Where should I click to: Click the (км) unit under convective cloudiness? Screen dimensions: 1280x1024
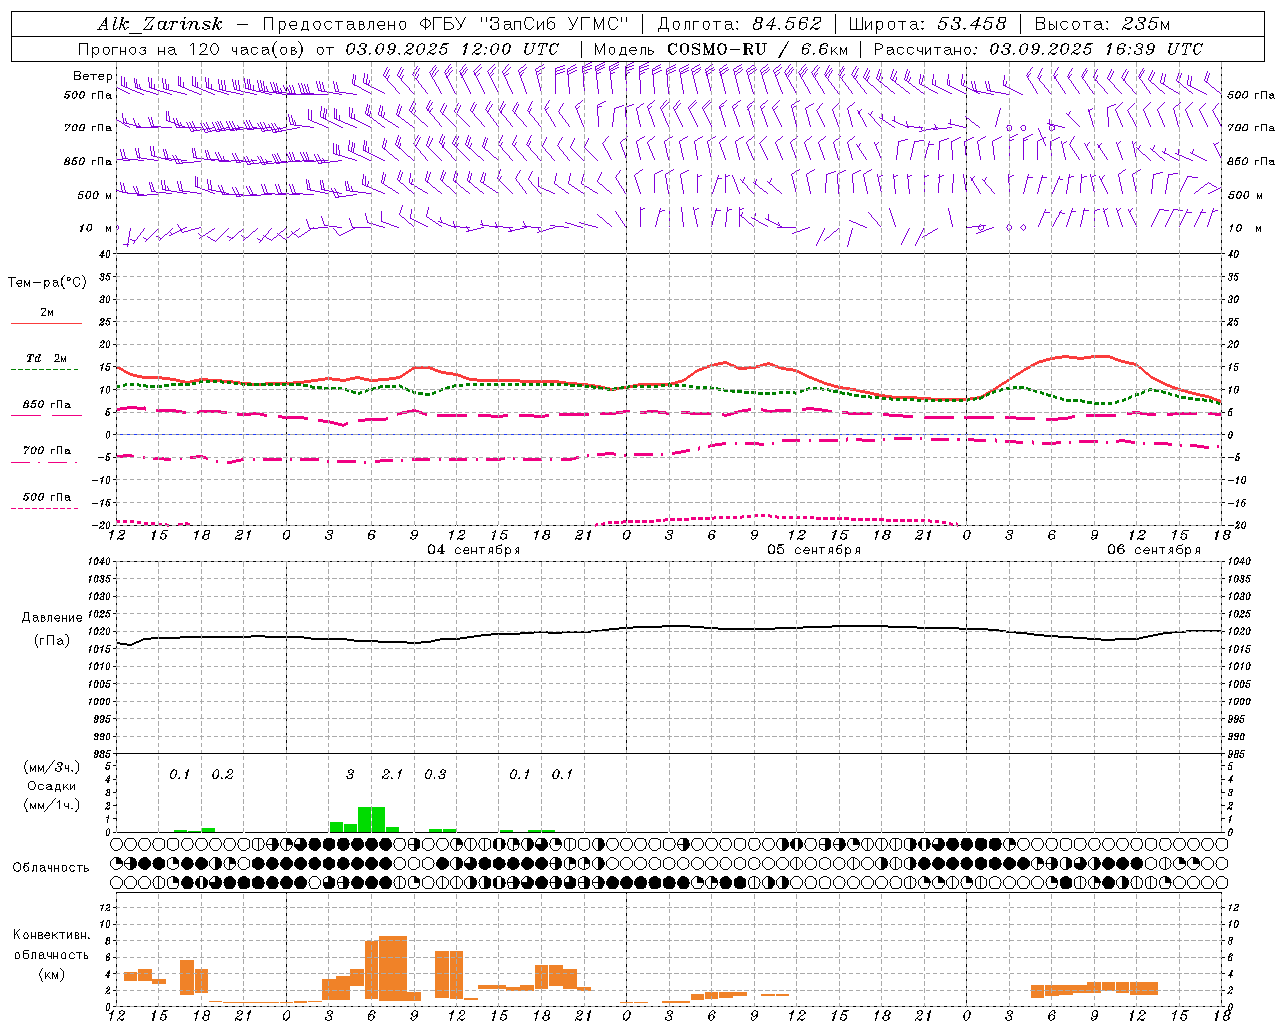pos(51,974)
